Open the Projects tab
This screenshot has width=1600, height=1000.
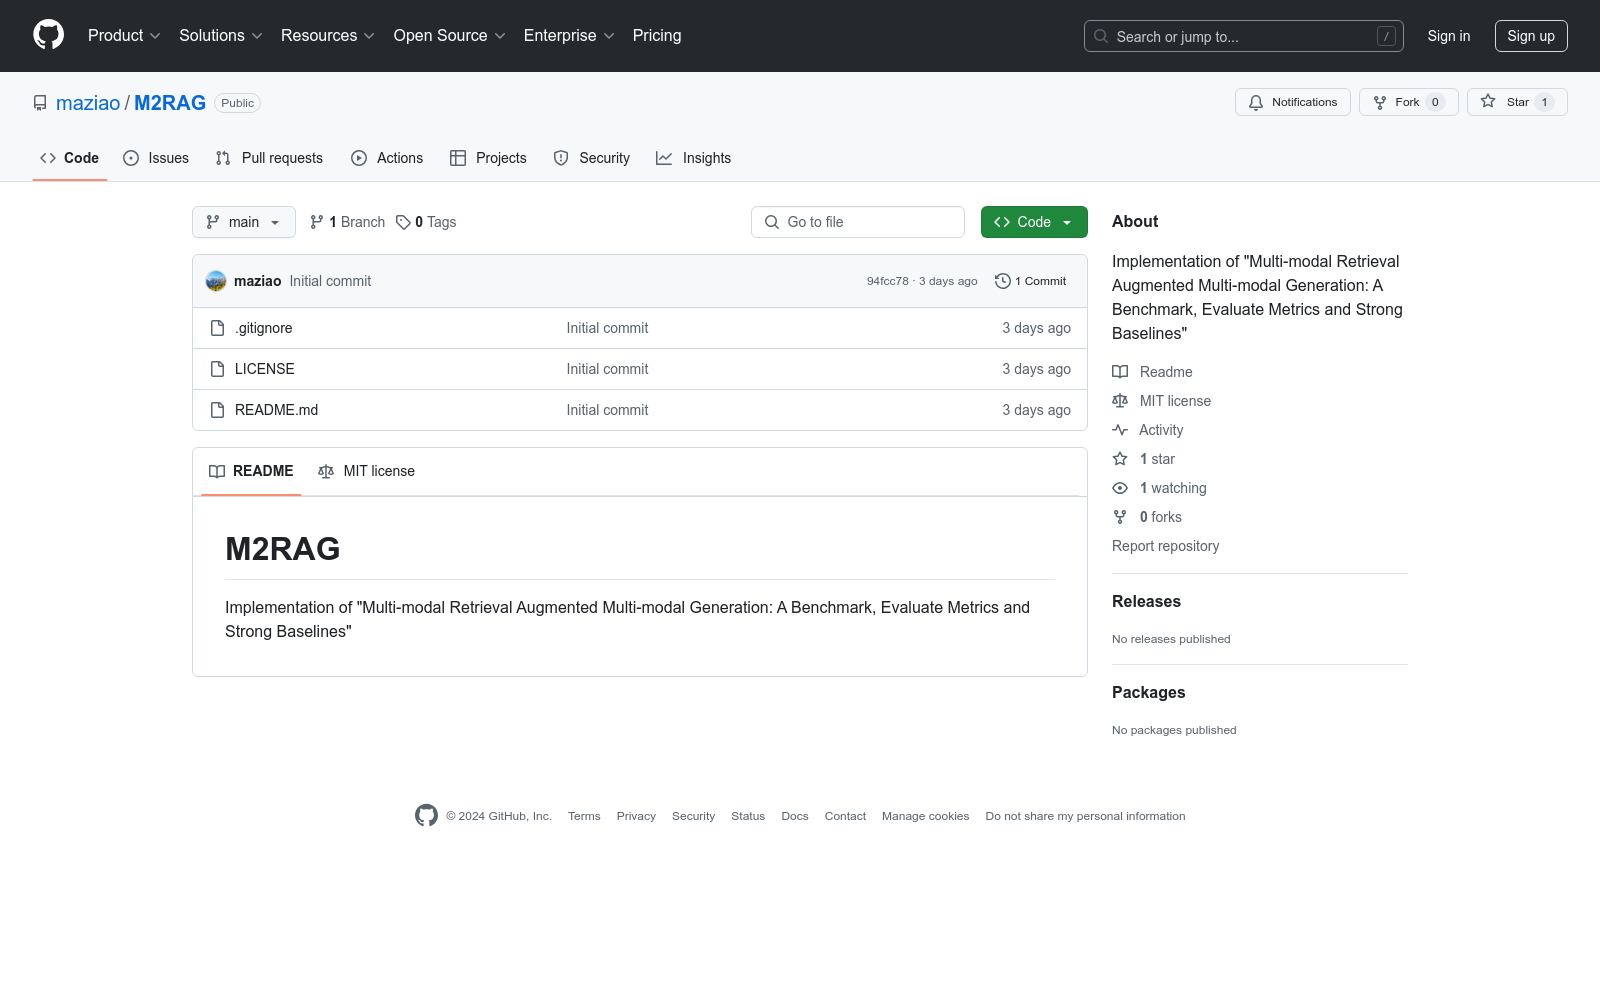coord(488,158)
